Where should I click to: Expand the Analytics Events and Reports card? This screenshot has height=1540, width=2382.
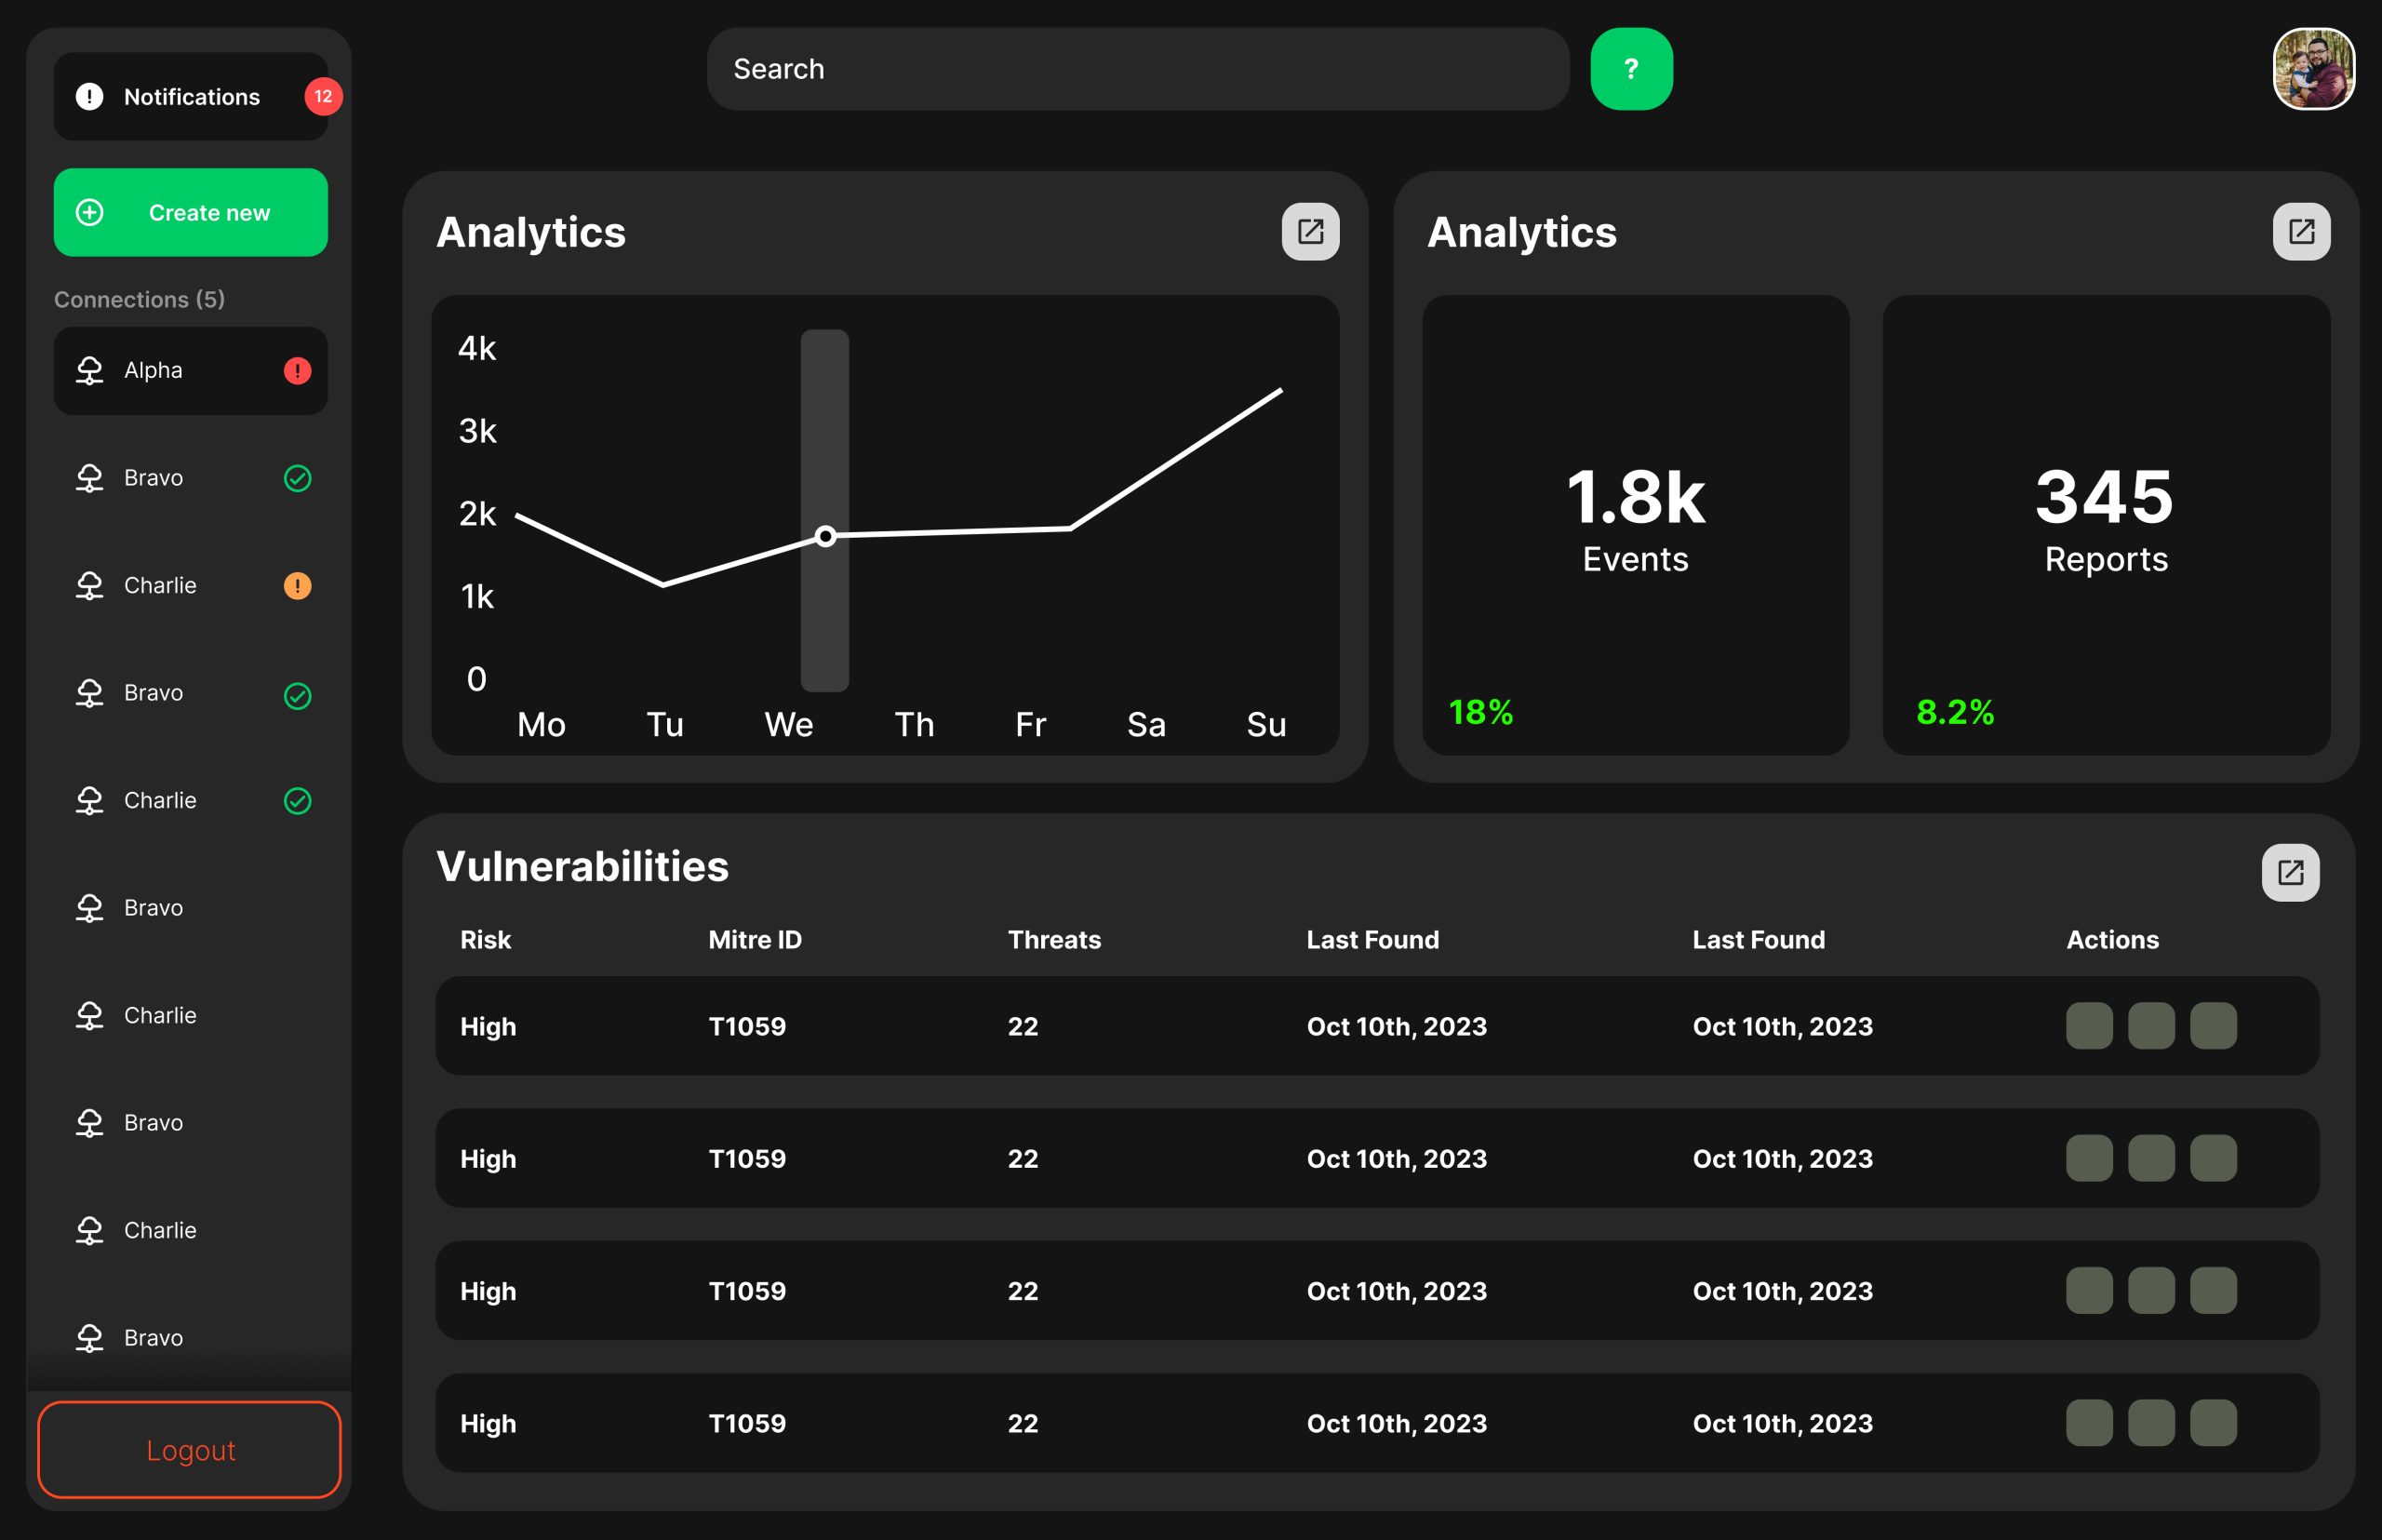[2301, 232]
